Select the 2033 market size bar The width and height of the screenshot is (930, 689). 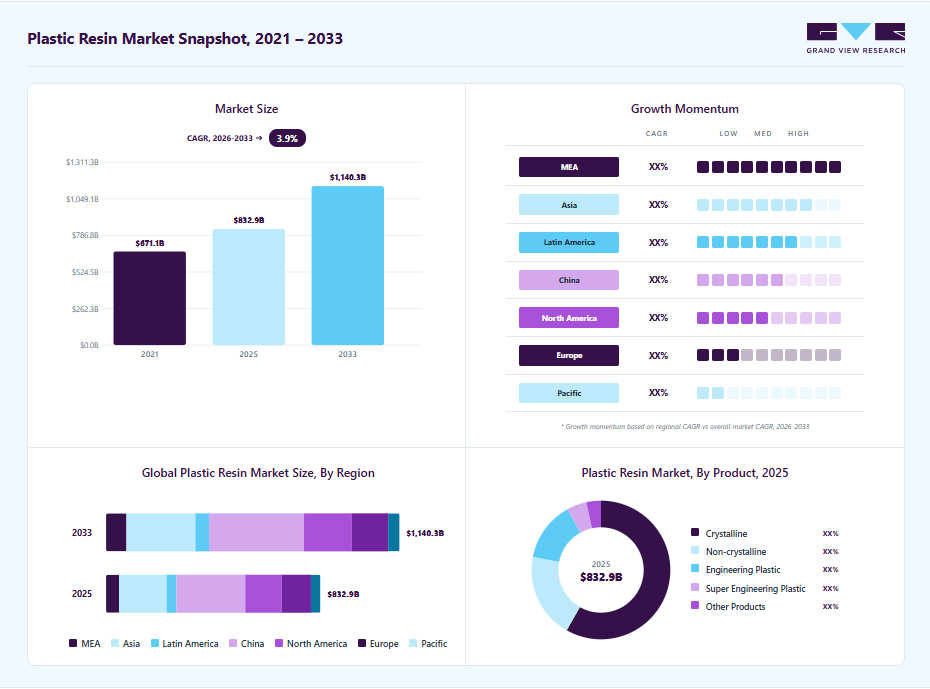pyautogui.click(x=348, y=266)
